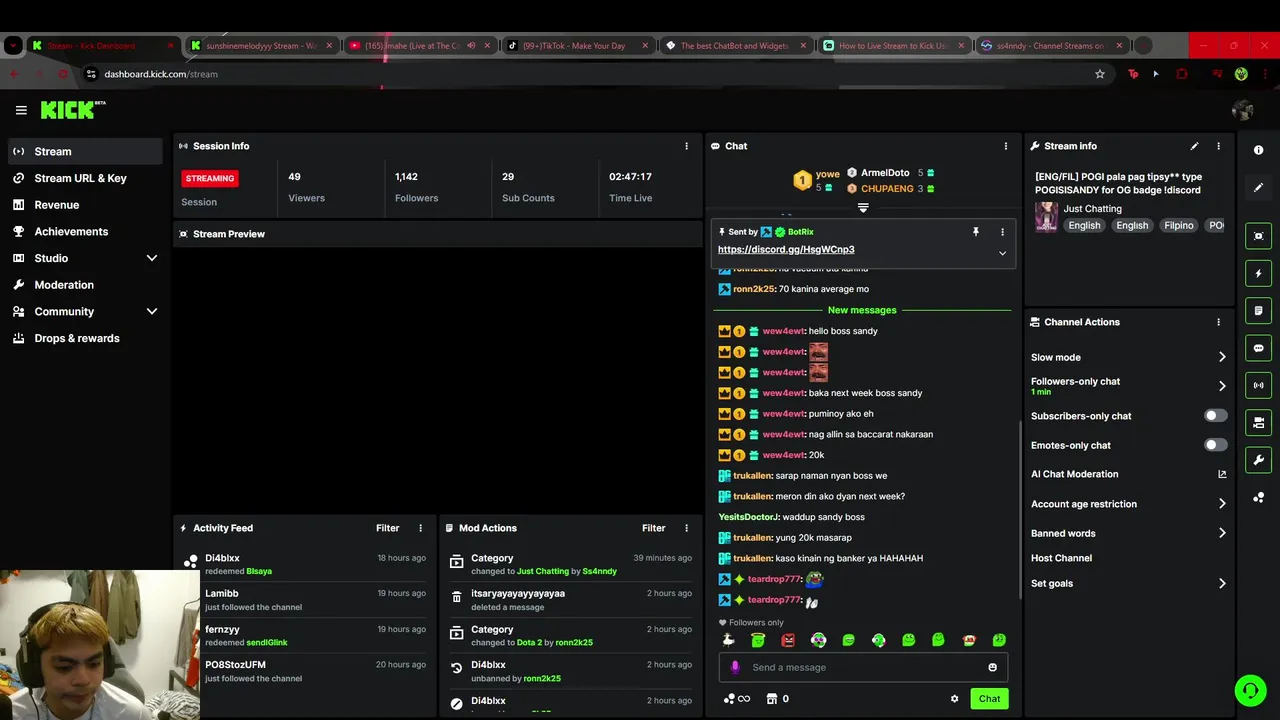Send message with the Chat button
Viewport: 1280px width, 720px height.
(989, 699)
